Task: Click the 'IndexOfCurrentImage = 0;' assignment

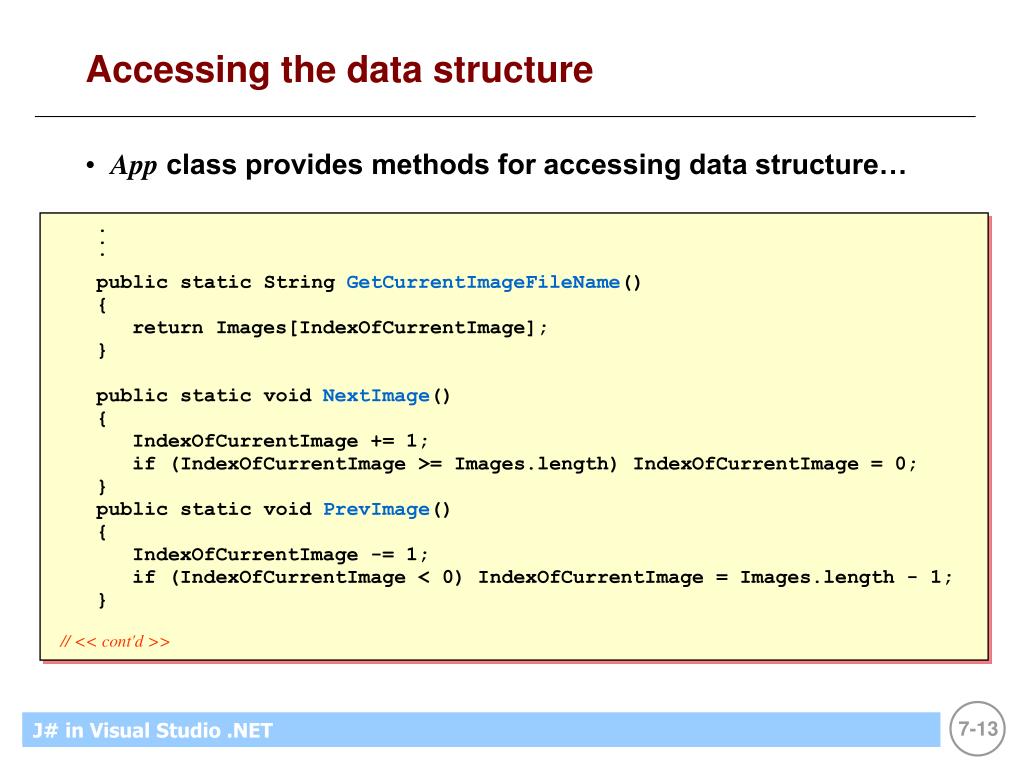Action: pos(775,464)
